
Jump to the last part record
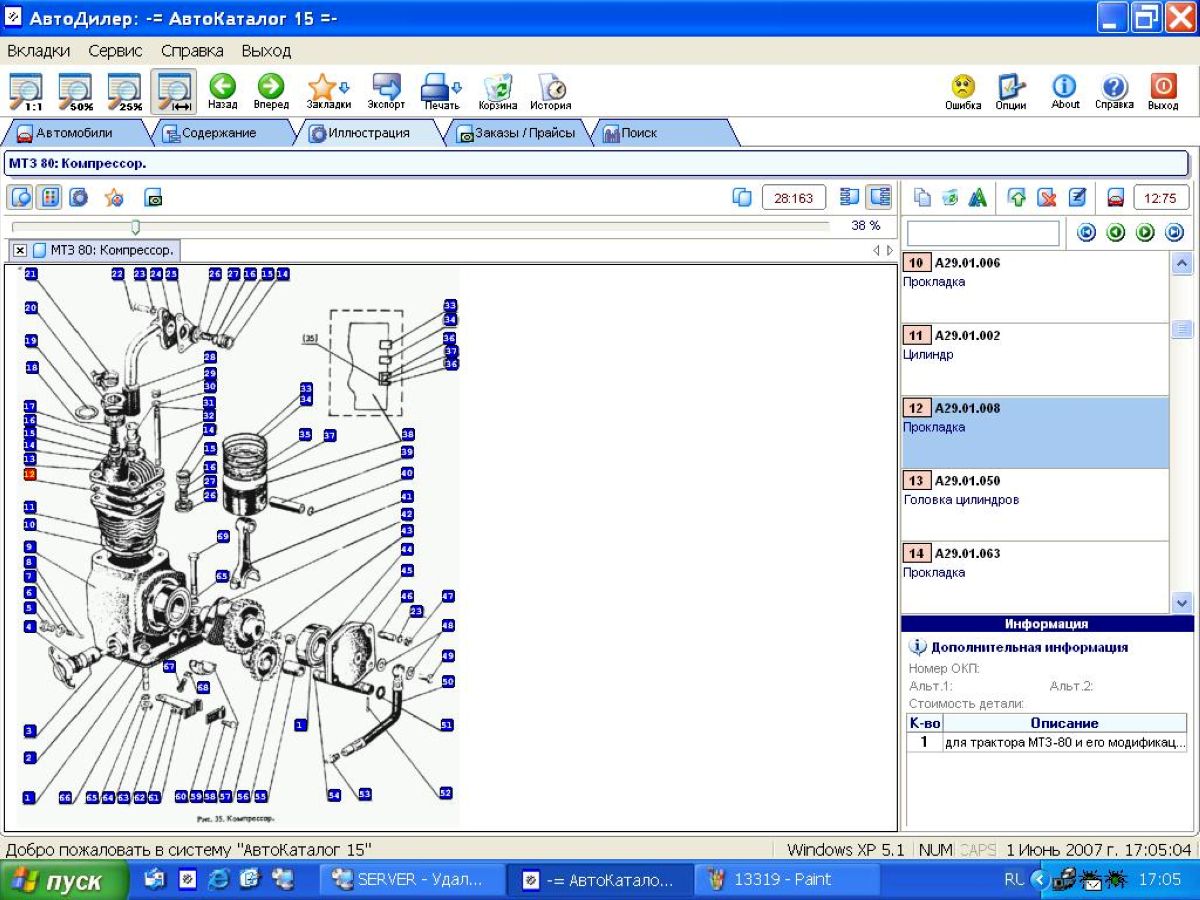pyautogui.click(x=1174, y=232)
